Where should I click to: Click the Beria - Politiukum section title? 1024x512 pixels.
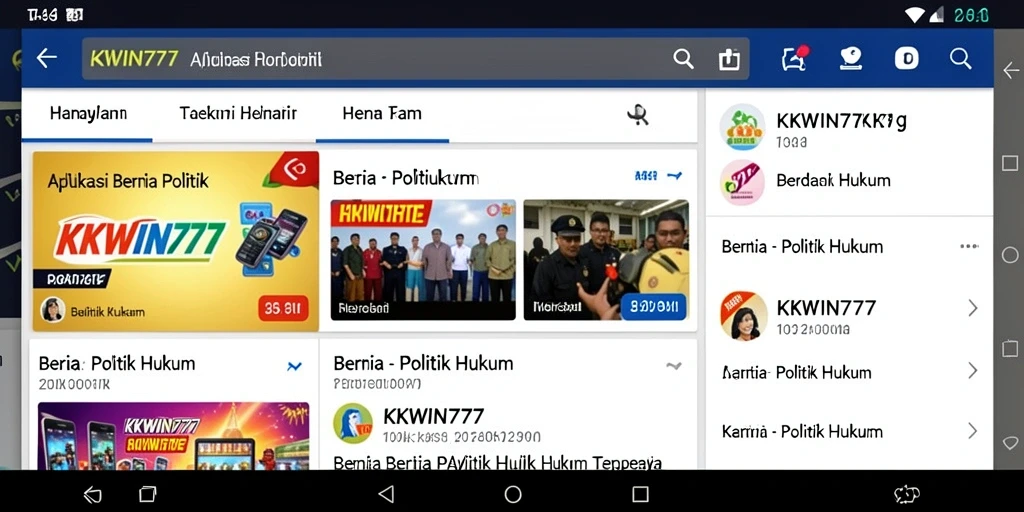click(x=406, y=178)
